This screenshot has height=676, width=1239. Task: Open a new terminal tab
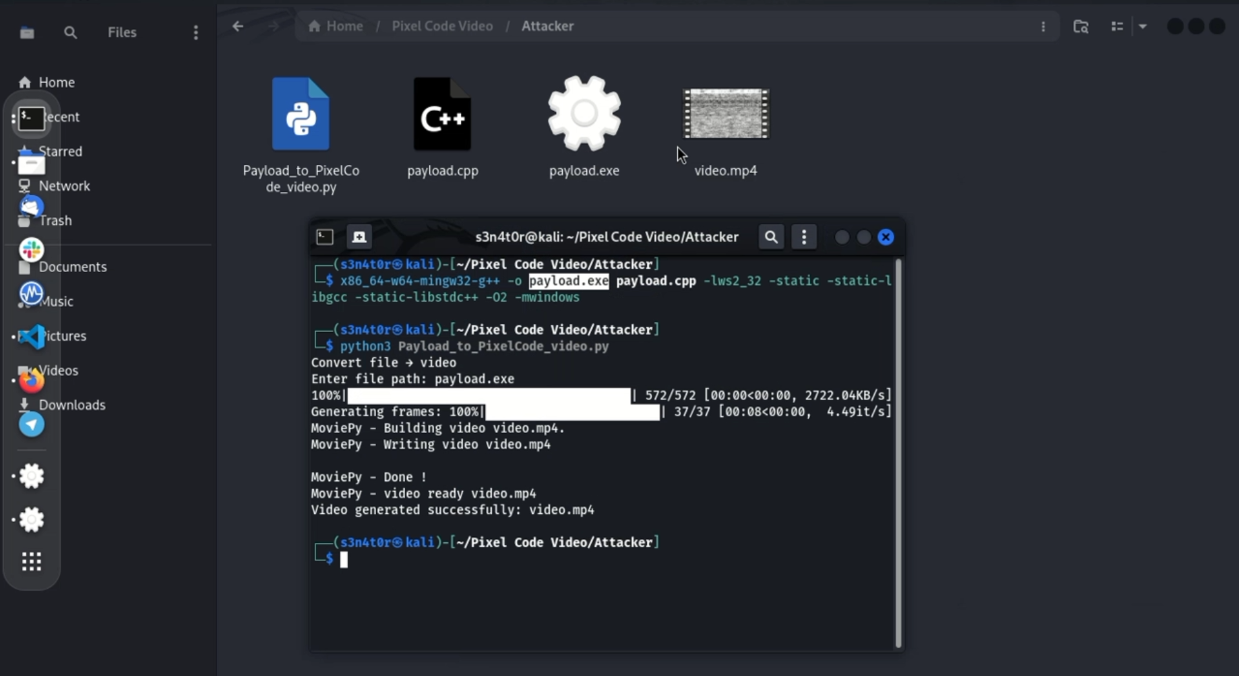pos(359,237)
